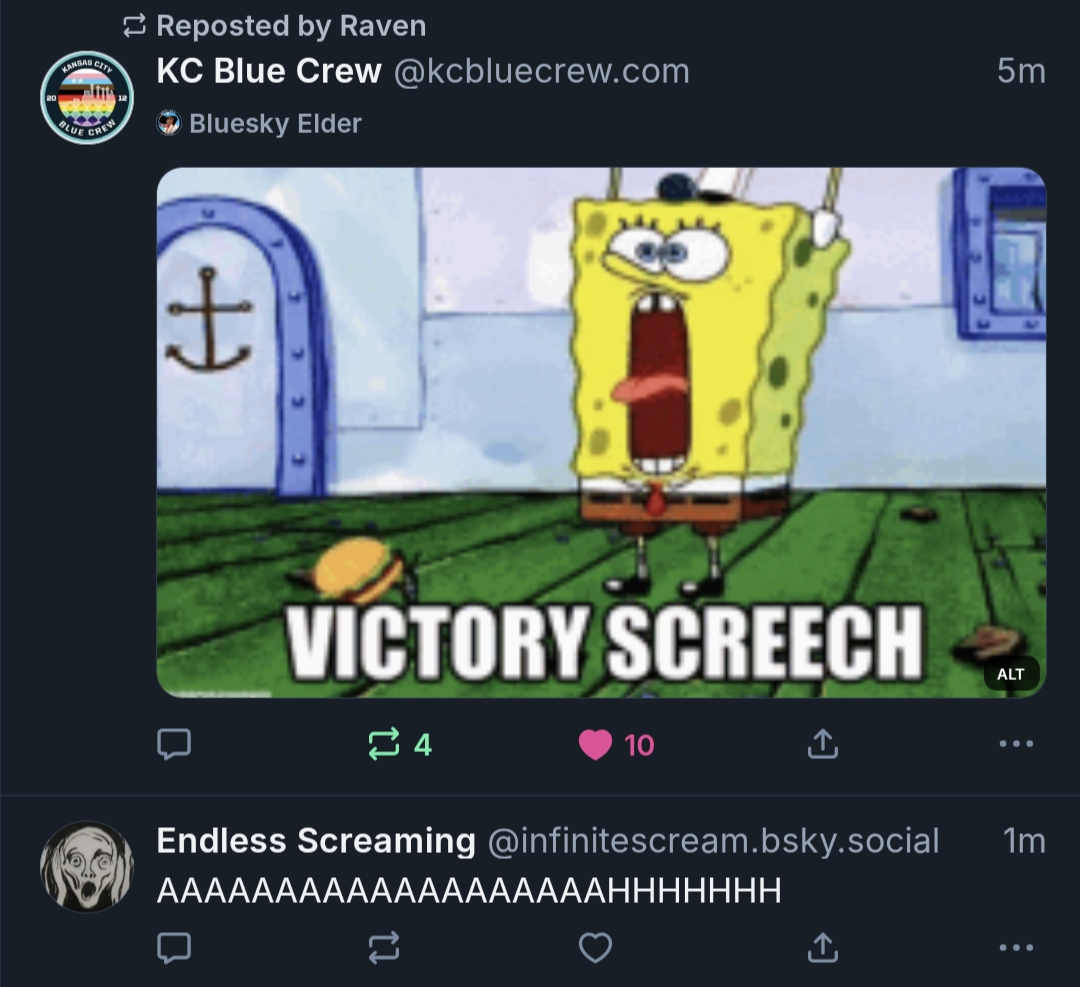This screenshot has width=1080, height=987.
Task: Click the Bluesky Elder label
Action: [x=275, y=123]
